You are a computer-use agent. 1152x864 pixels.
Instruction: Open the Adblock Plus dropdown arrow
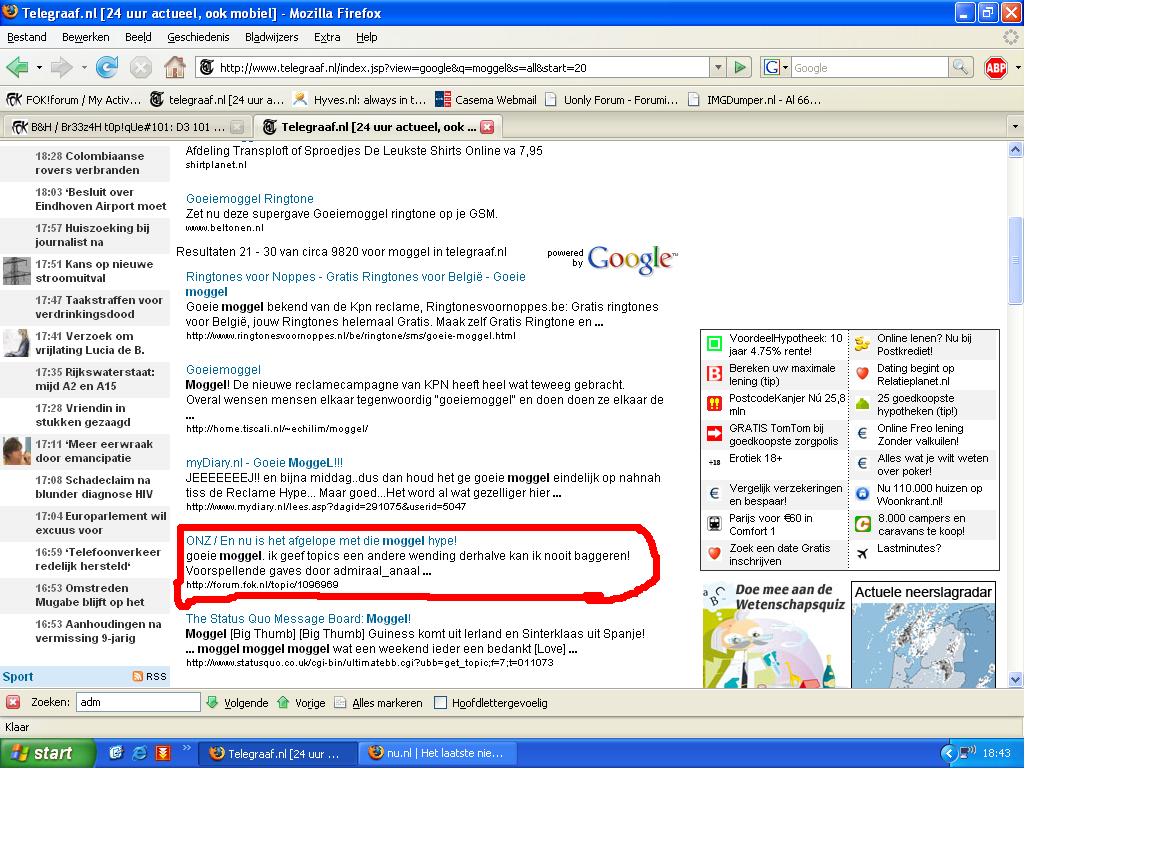(x=1018, y=68)
